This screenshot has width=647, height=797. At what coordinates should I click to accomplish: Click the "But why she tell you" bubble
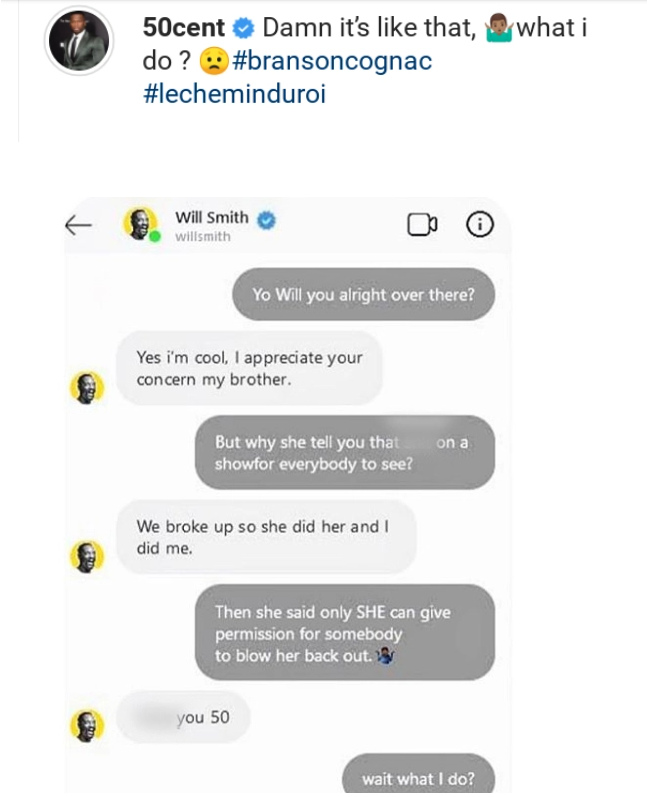344,453
